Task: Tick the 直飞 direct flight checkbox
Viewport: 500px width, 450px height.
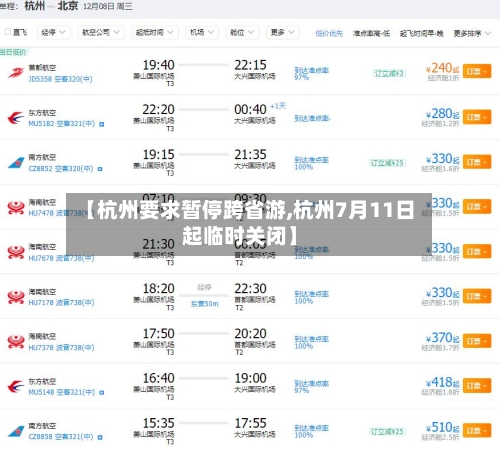Action: [7, 32]
